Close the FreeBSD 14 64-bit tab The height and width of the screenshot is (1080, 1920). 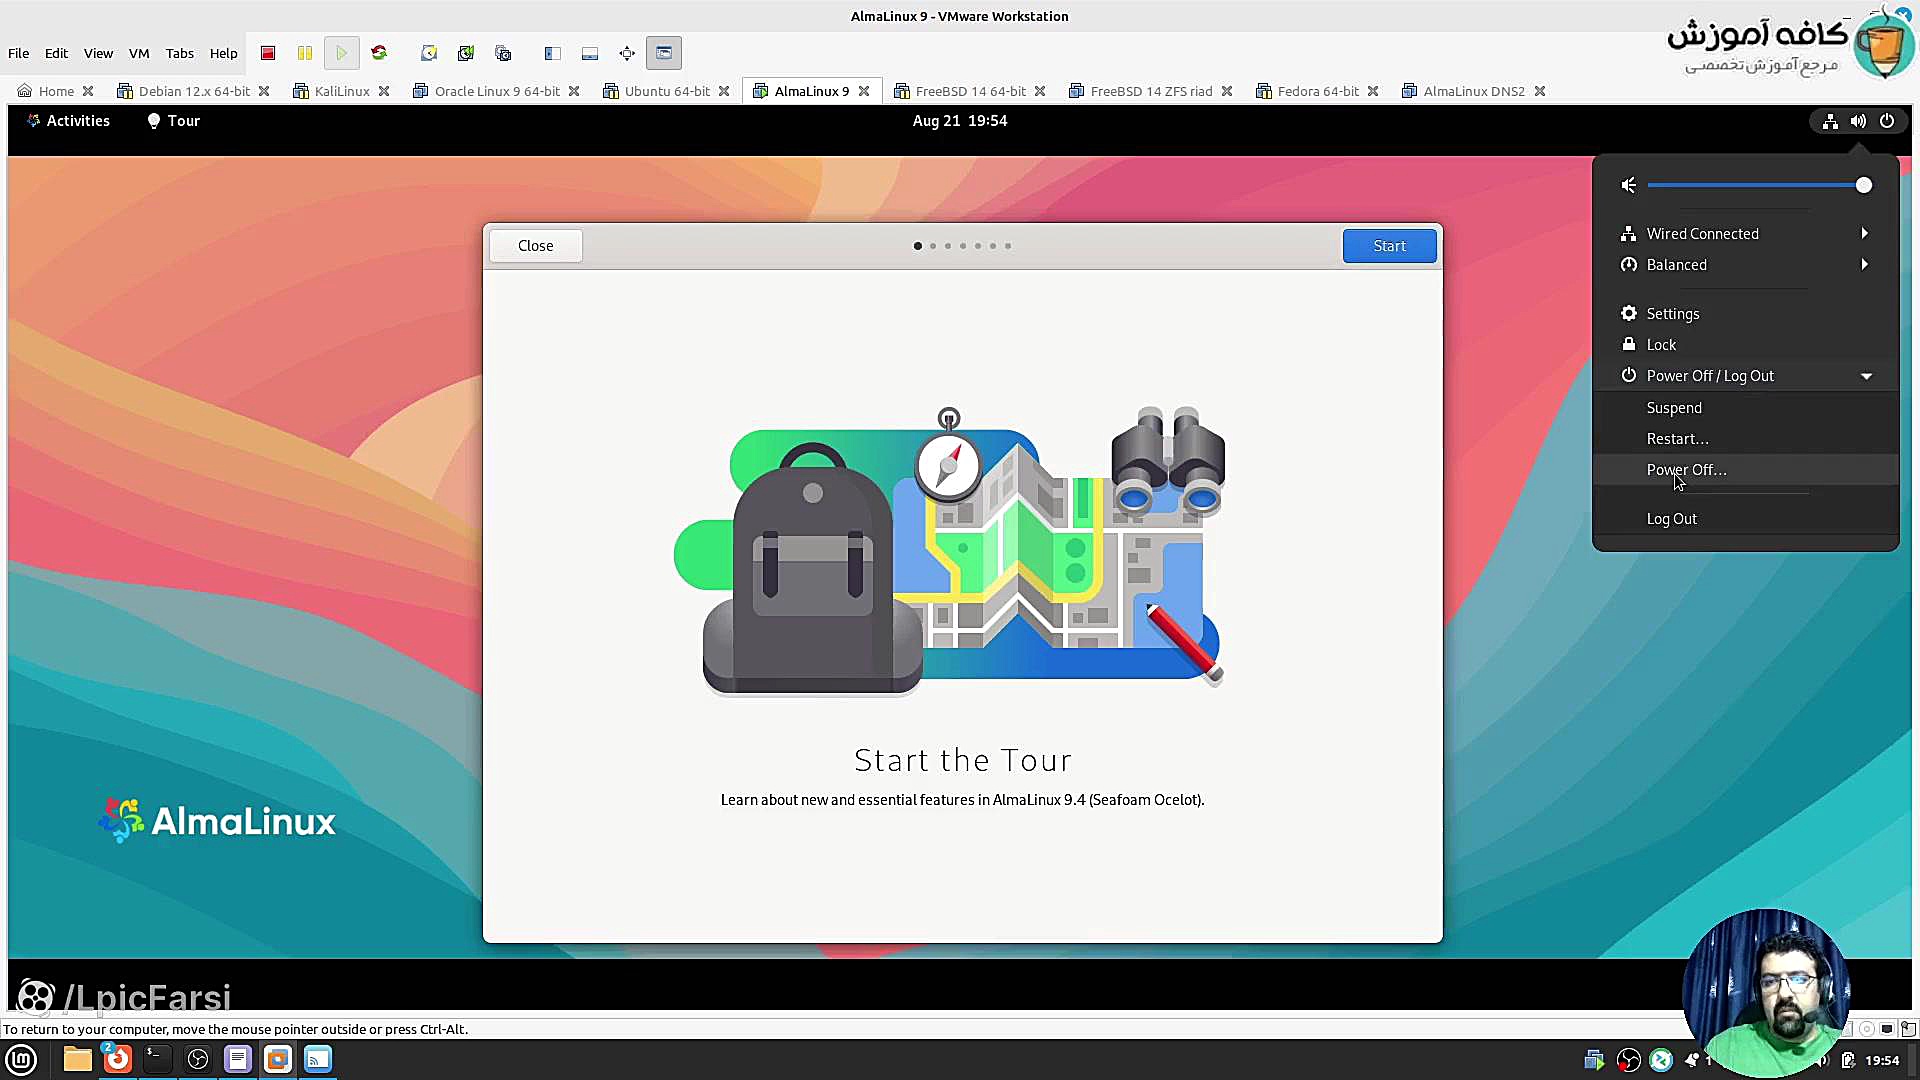(x=1040, y=91)
